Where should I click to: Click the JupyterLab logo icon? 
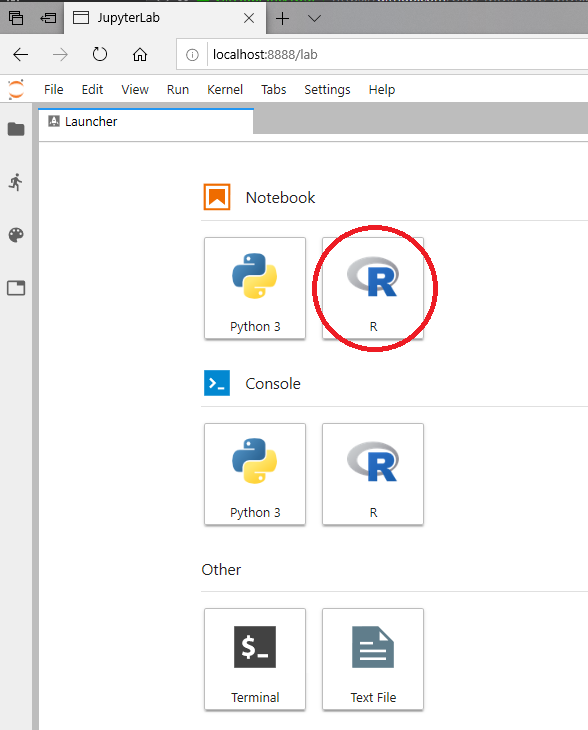coord(16,89)
